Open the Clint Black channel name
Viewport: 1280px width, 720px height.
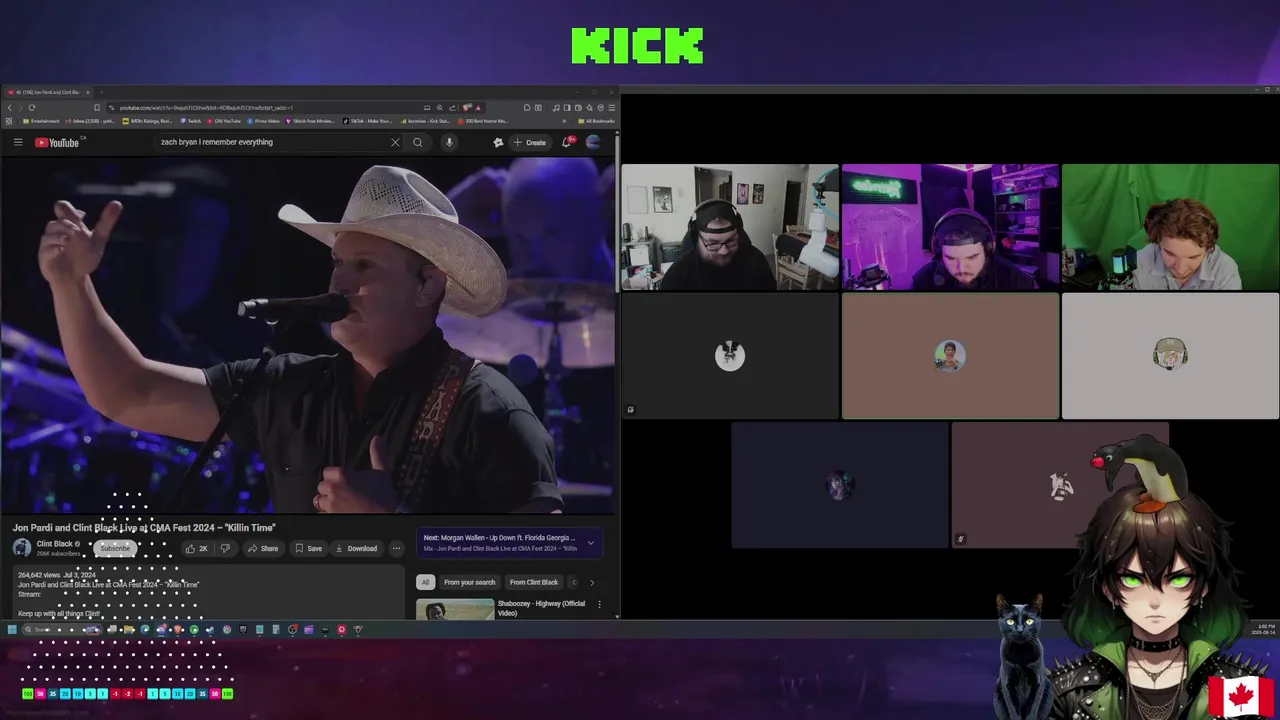(55, 544)
